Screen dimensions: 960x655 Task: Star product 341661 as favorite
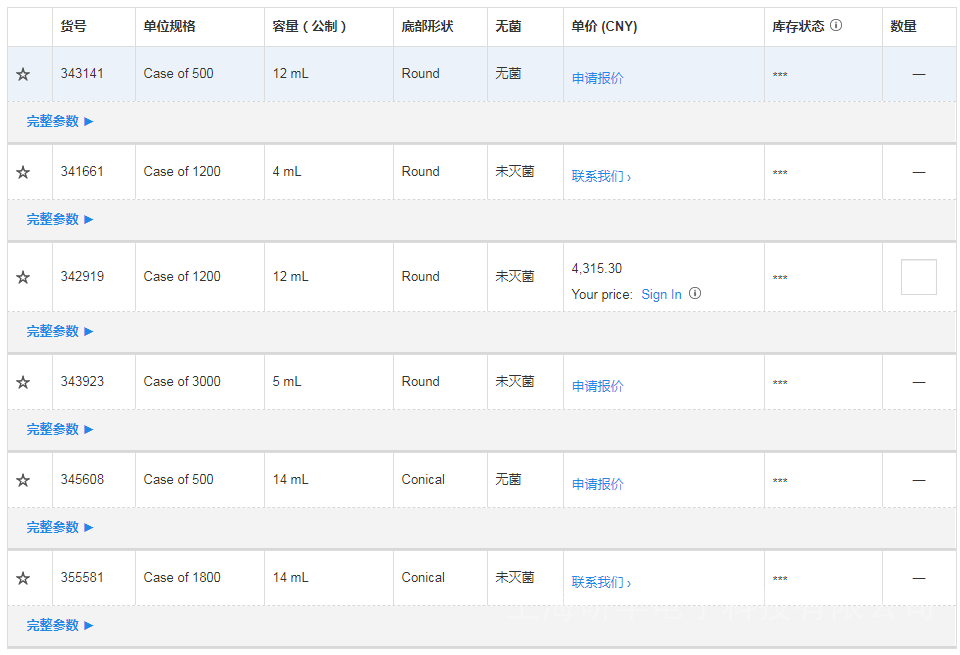coord(23,172)
